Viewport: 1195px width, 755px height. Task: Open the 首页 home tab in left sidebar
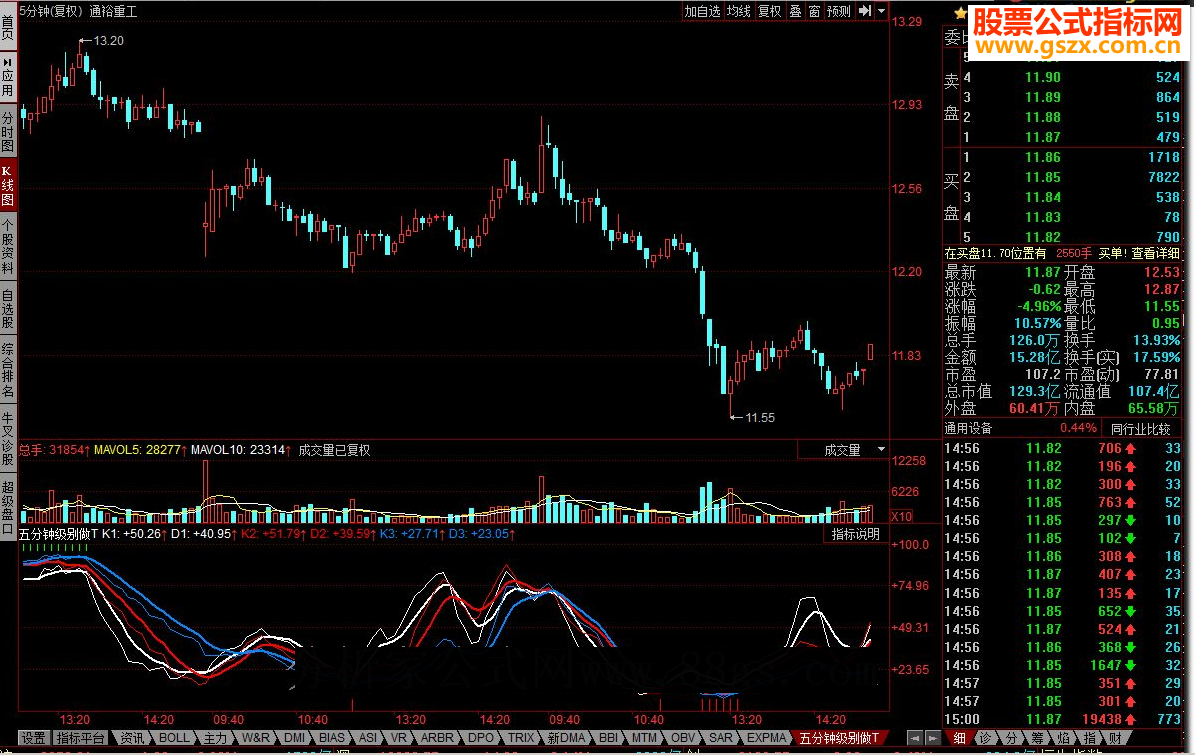[x=8, y=25]
